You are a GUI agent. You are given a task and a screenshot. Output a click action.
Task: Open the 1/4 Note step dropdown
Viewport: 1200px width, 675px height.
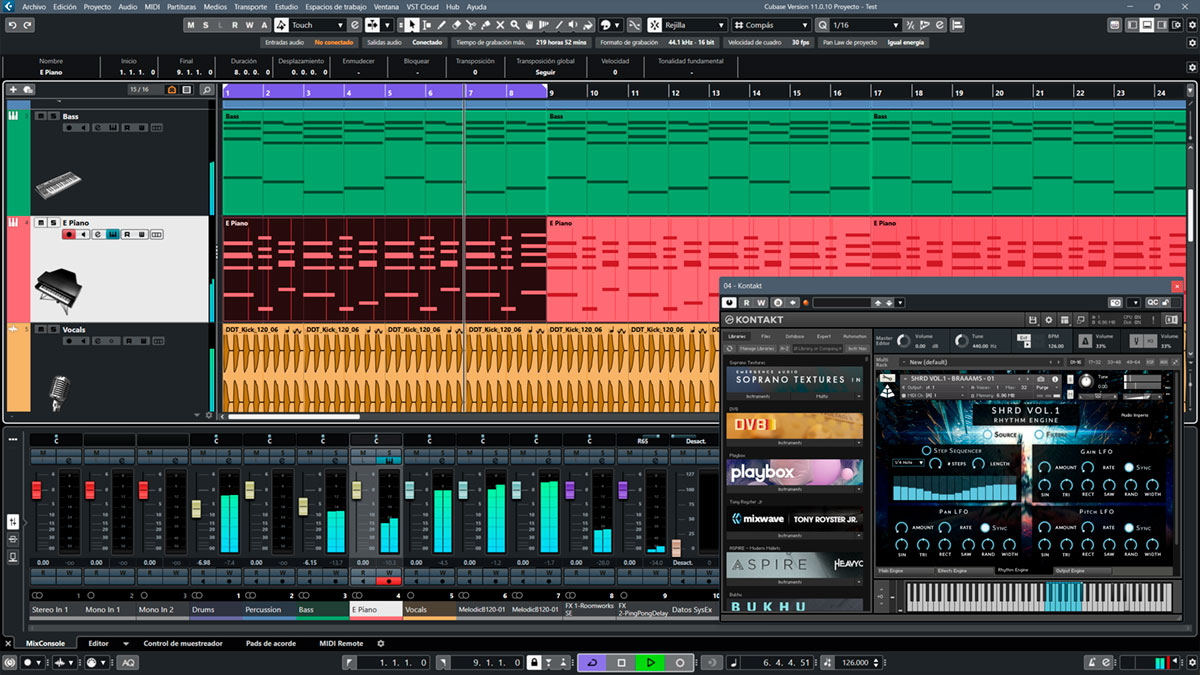tap(909, 463)
